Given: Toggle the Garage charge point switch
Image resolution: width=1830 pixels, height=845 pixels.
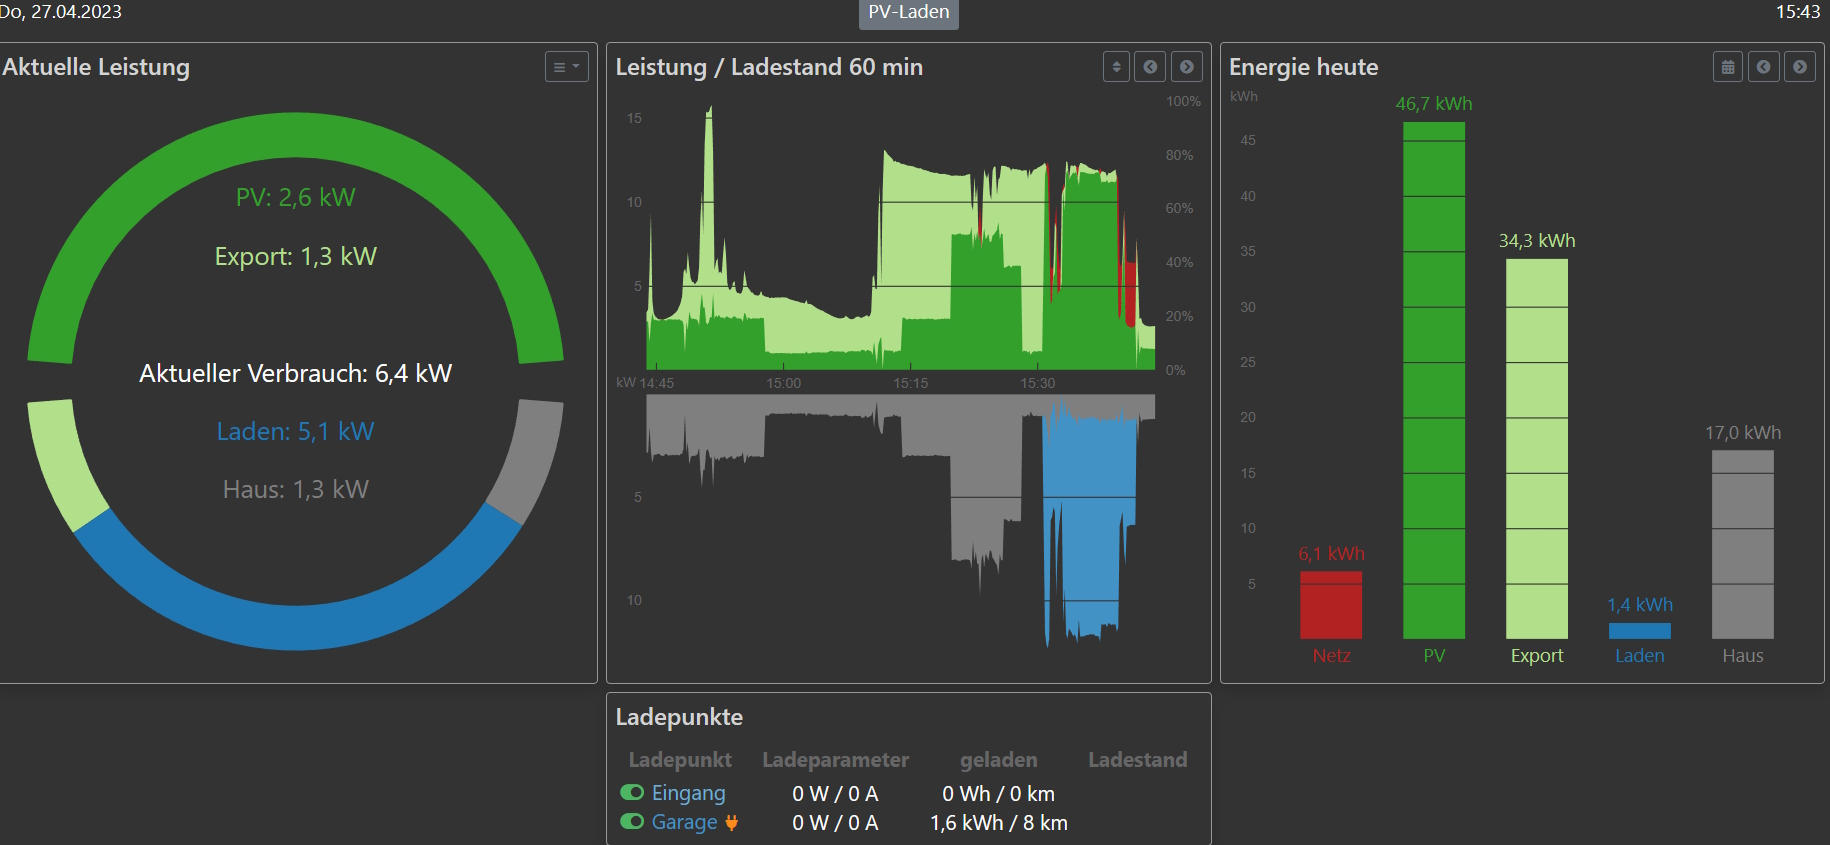Looking at the screenshot, I should tap(632, 821).
